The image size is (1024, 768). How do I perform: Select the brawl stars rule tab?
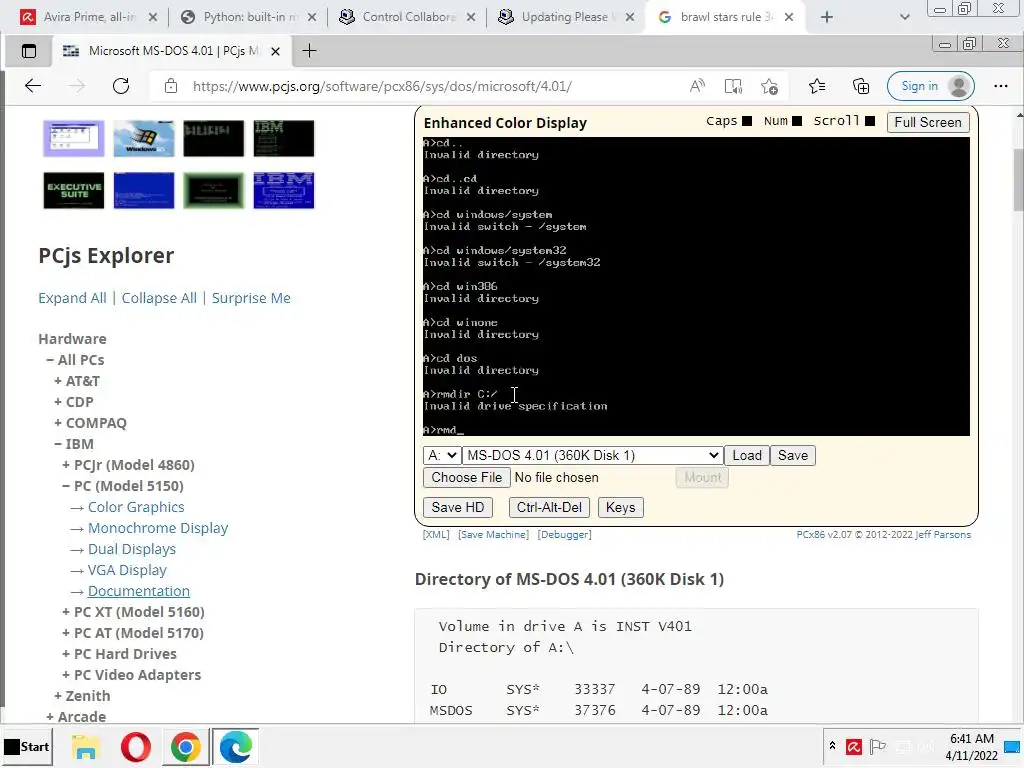click(x=725, y=17)
